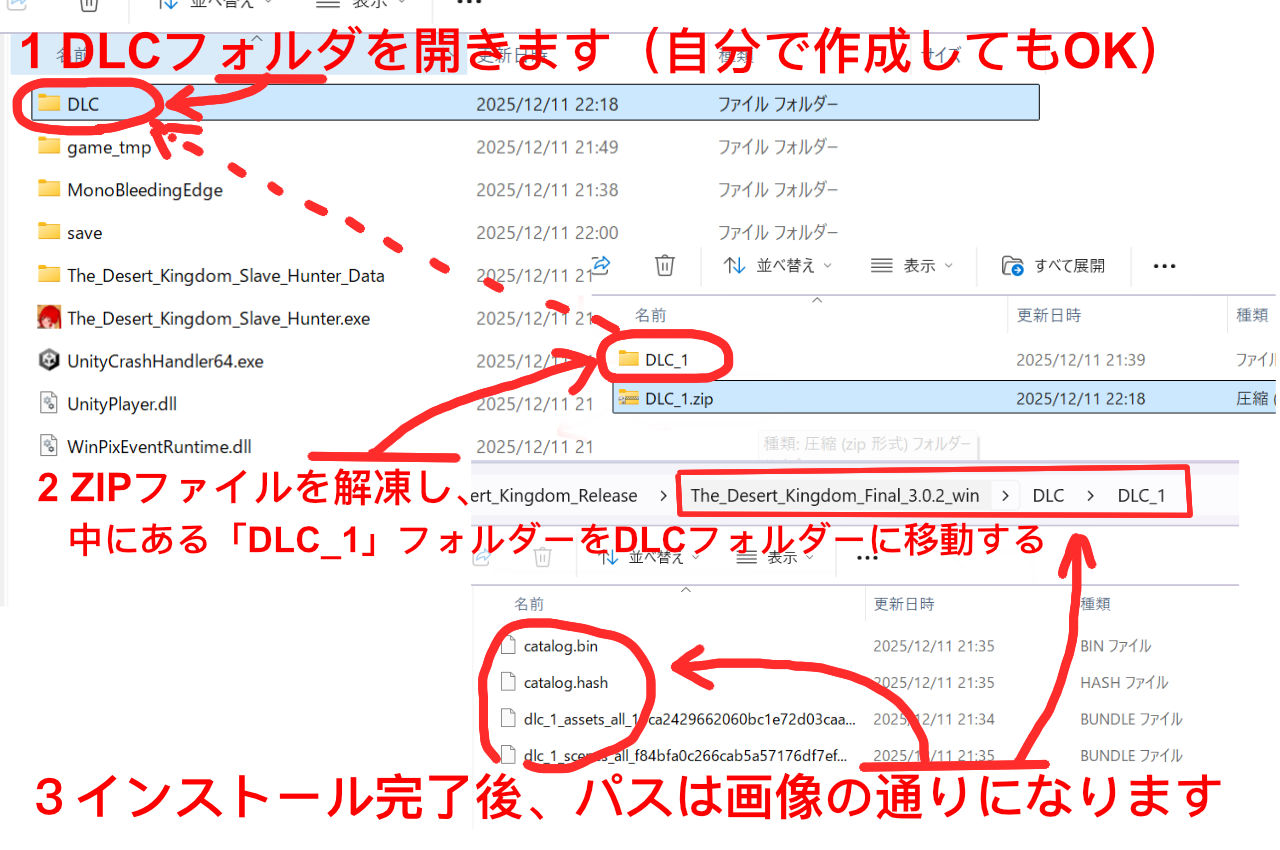
Task: Select the UnityCrashHandler64.exe icon
Action: click(x=48, y=360)
